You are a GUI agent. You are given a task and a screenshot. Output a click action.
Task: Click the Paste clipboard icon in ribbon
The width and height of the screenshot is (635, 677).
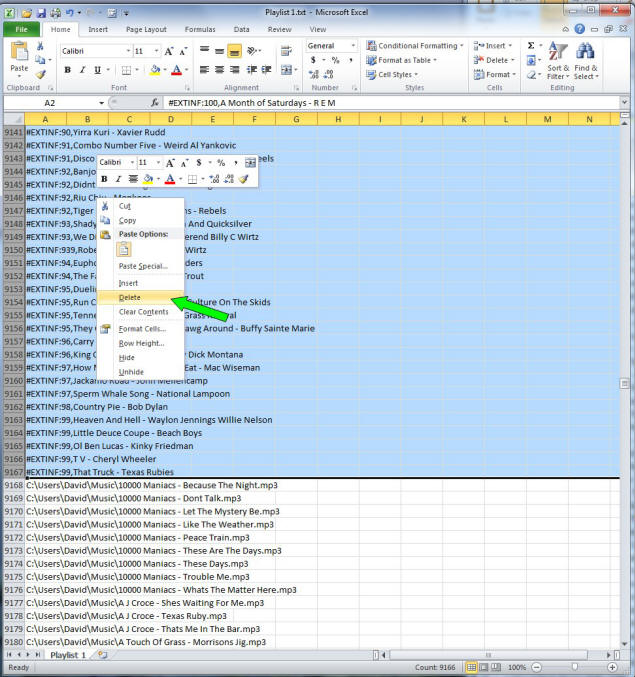tap(19, 51)
